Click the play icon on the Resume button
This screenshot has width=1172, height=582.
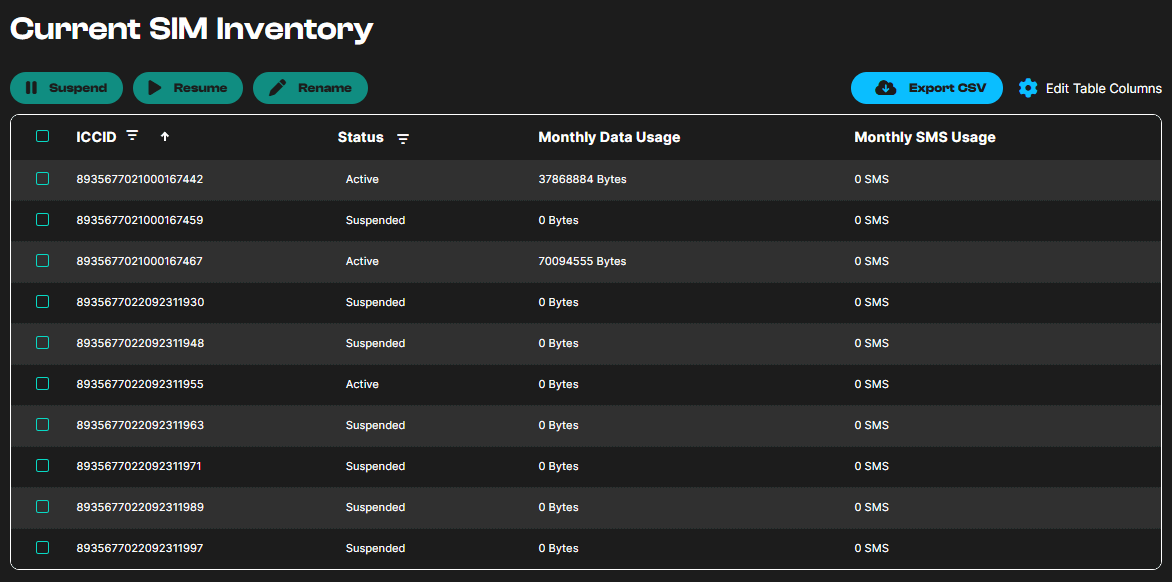point(155,88)
